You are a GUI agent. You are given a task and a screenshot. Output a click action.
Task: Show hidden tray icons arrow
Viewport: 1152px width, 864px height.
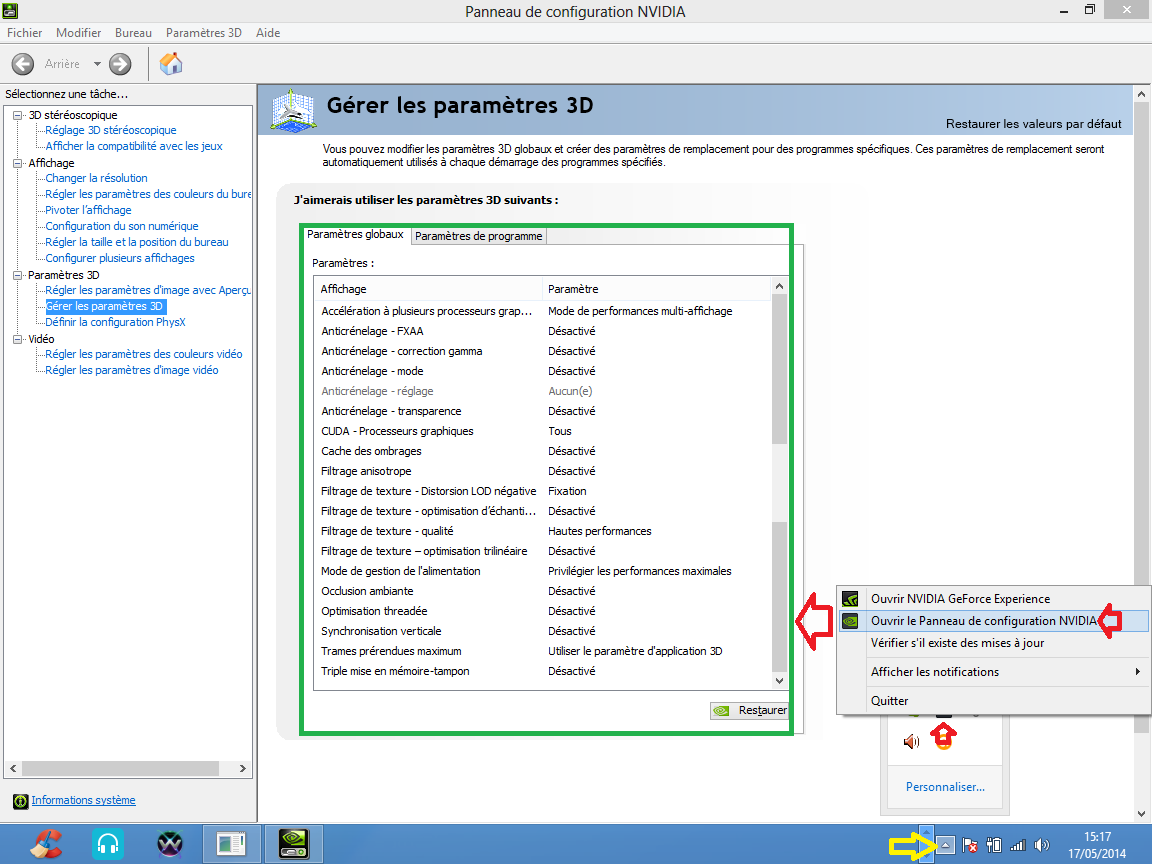945,846
